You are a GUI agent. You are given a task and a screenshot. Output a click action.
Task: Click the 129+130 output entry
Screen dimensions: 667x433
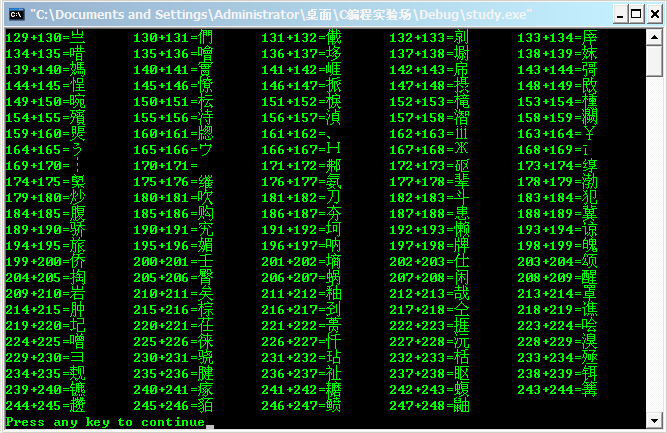(x=44, y=38)
